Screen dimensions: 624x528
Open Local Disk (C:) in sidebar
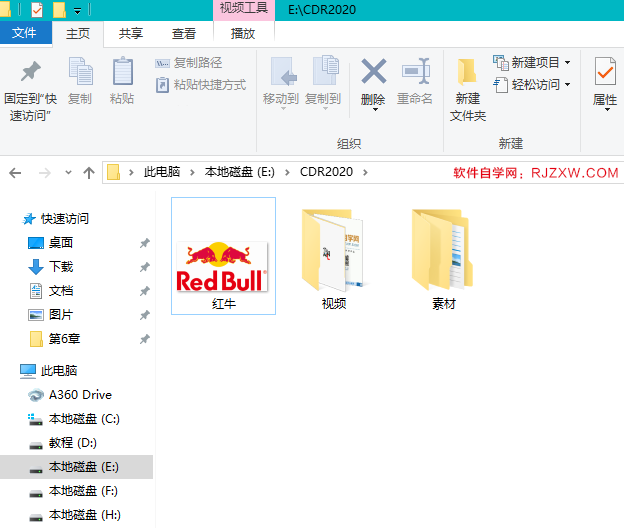pyautogui.click(x=74, y=419)
